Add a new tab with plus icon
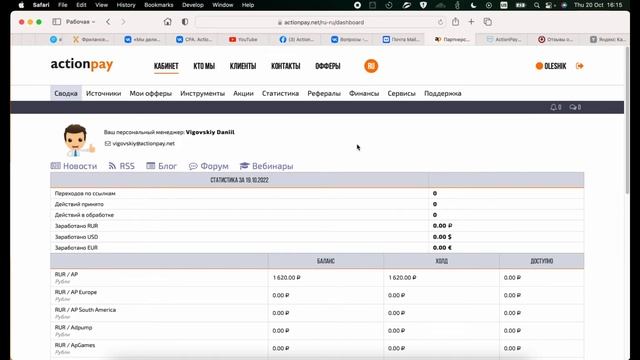This screenshot has width=640, height=360. pos(471,22)
